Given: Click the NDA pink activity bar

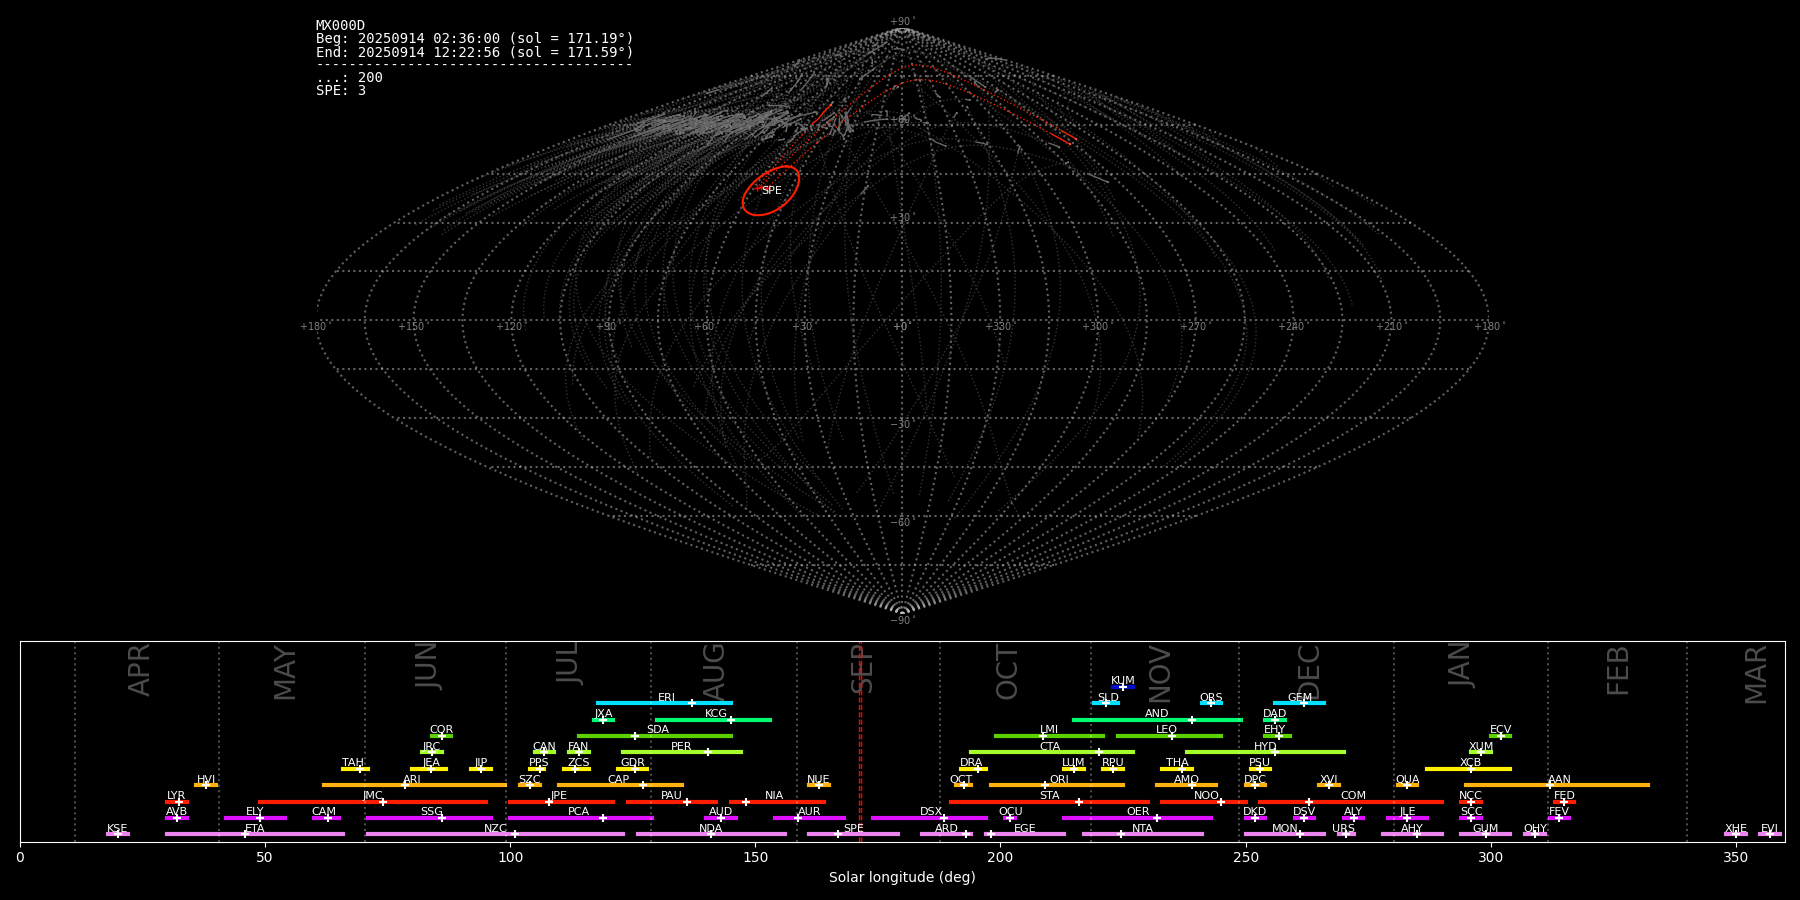Looking at the screenshot, I should click(711, 834).
